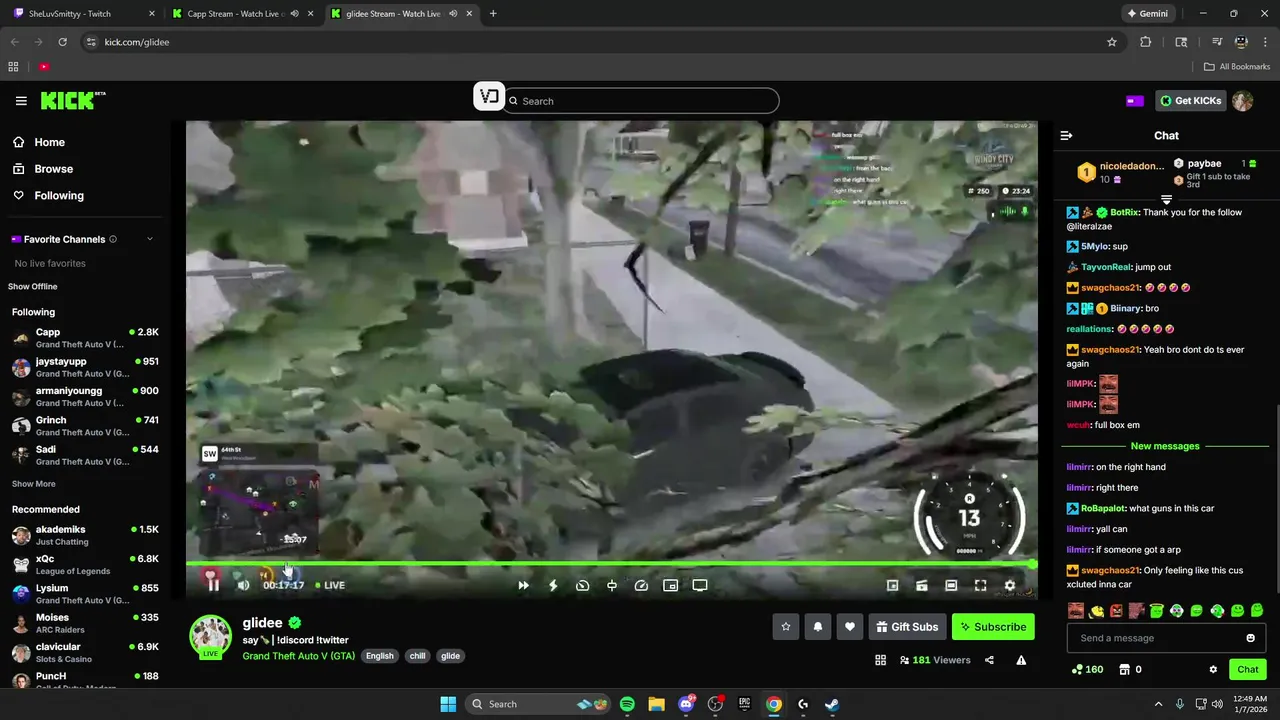Open the shop icon showing 0
Screen dimensions: 1280x720
tap(1124, 669)
